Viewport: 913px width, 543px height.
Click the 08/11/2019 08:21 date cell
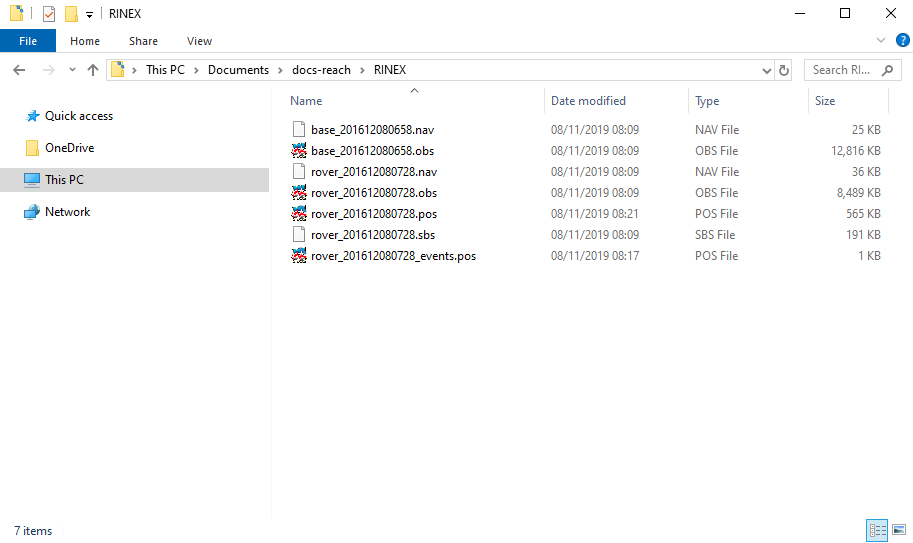594,214
